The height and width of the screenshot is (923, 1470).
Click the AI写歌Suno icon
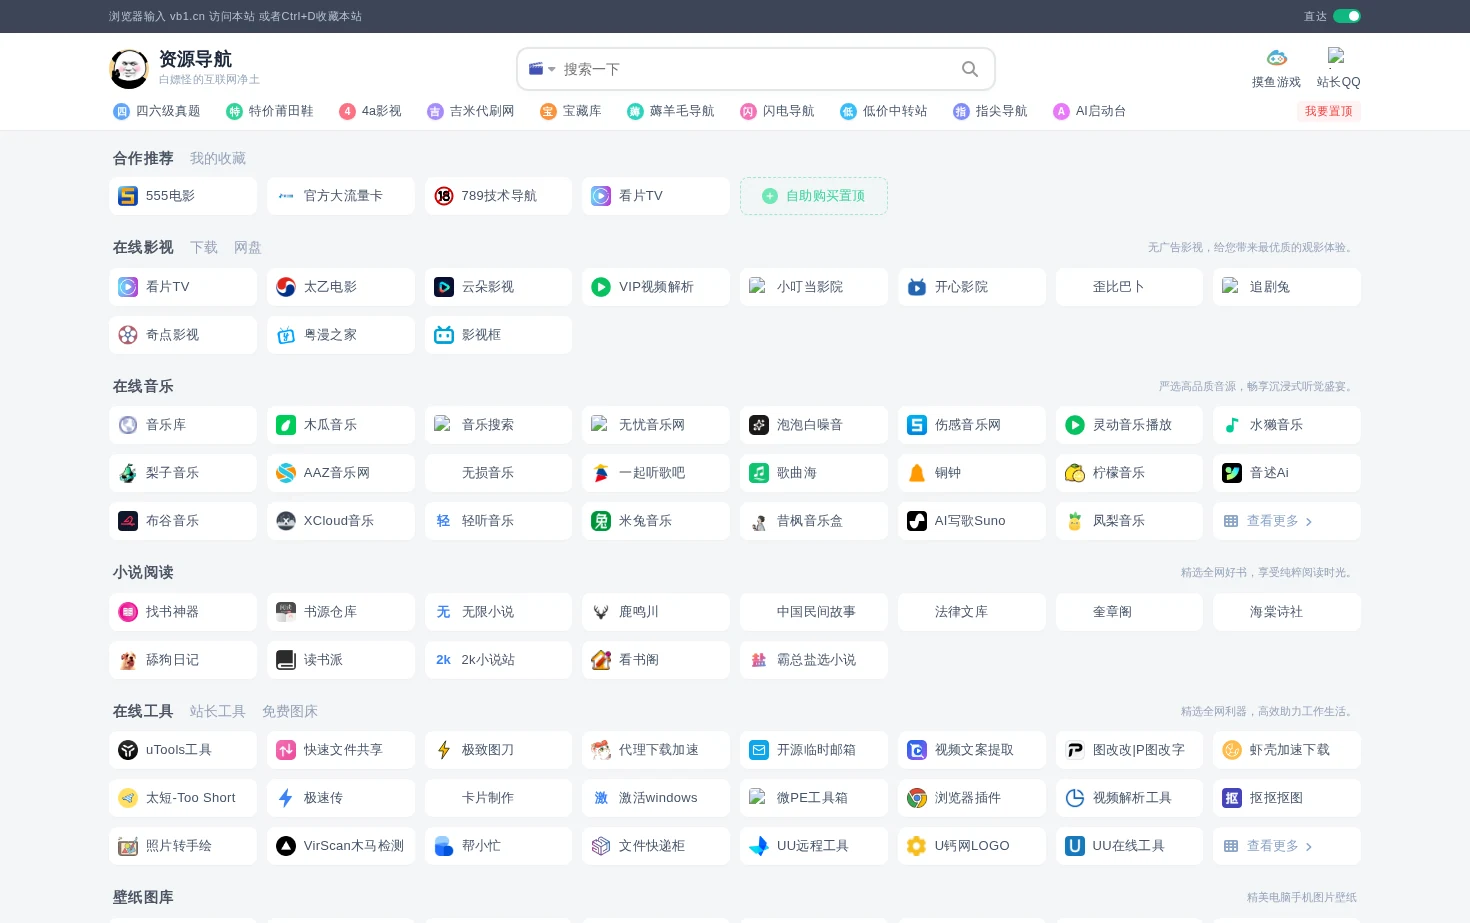pos(917,521)
